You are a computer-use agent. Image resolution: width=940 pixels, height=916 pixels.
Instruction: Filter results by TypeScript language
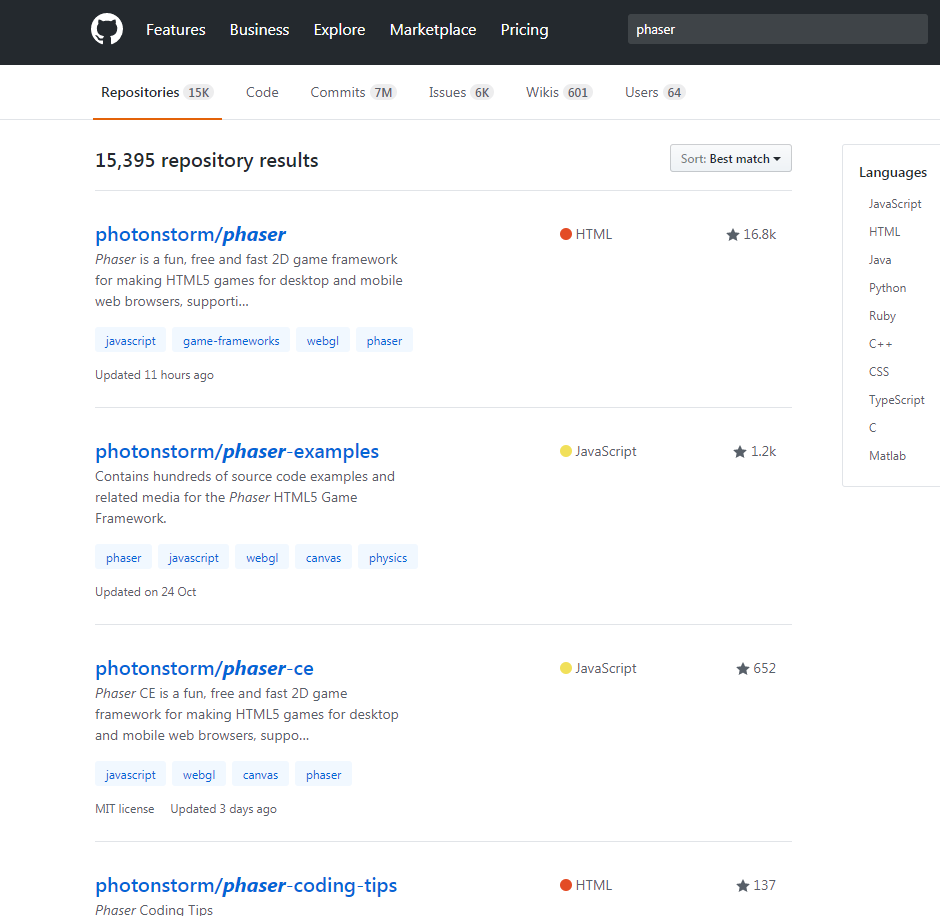[896, 400]
